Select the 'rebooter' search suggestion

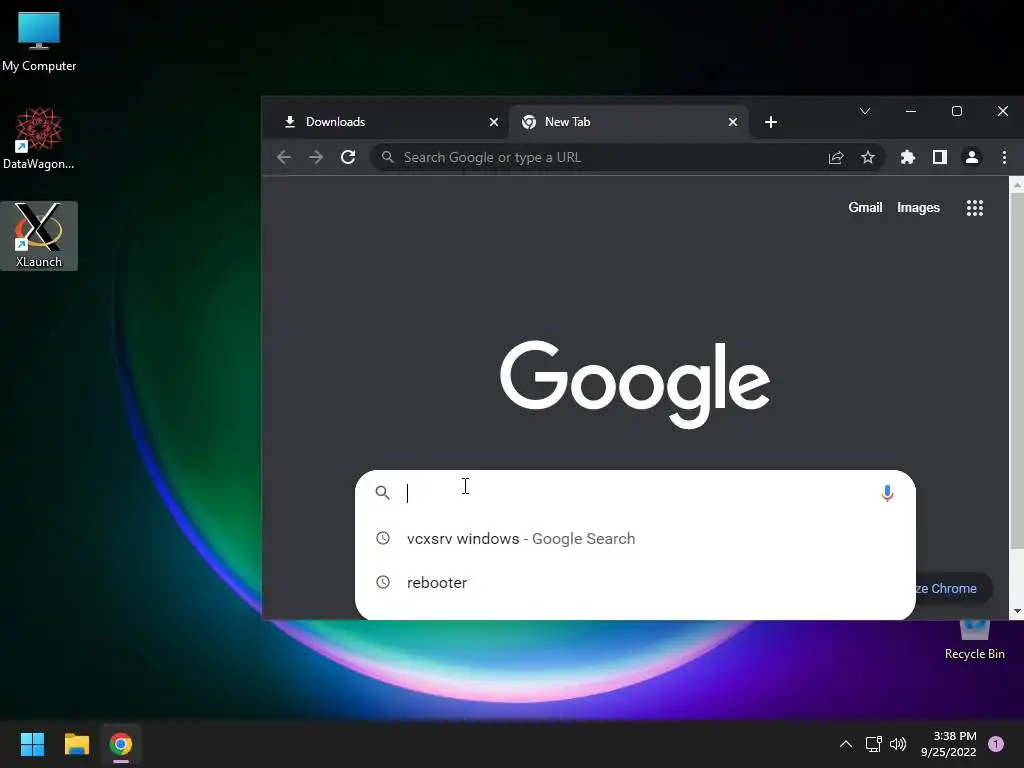click(635, 583)
